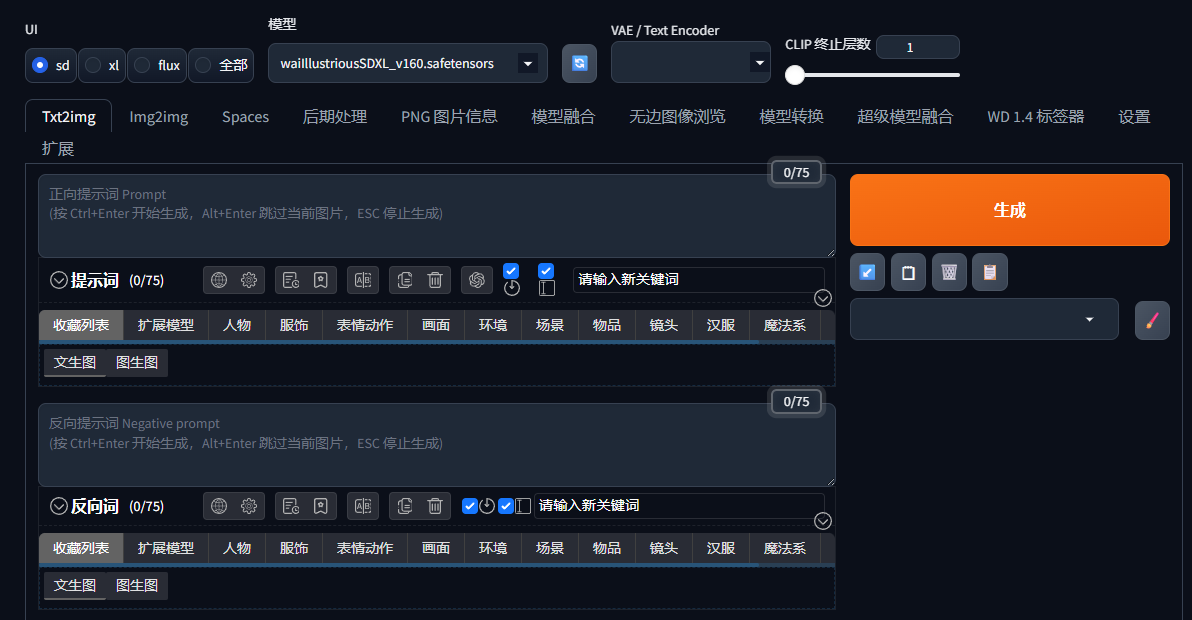Click the paintbrush style edit icon
The image size is (1192, 620).
1152,320
